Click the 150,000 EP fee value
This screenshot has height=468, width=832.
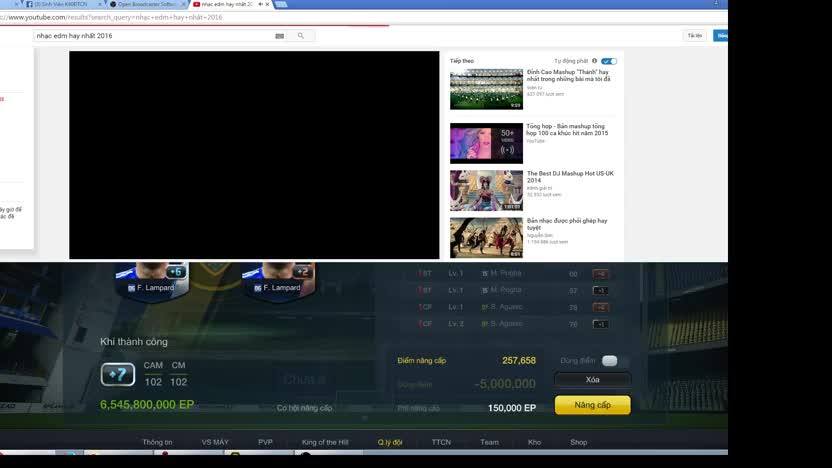pos(512,408)
